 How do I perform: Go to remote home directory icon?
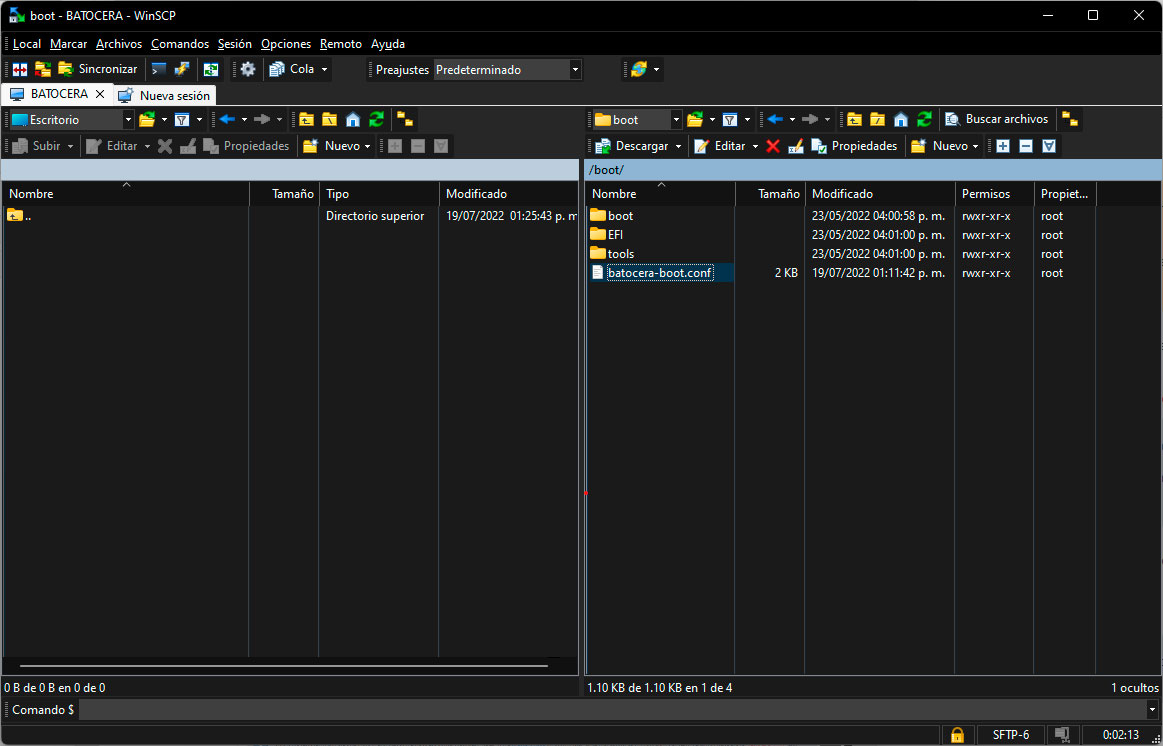pyautogui.click(x=901, y=119)
